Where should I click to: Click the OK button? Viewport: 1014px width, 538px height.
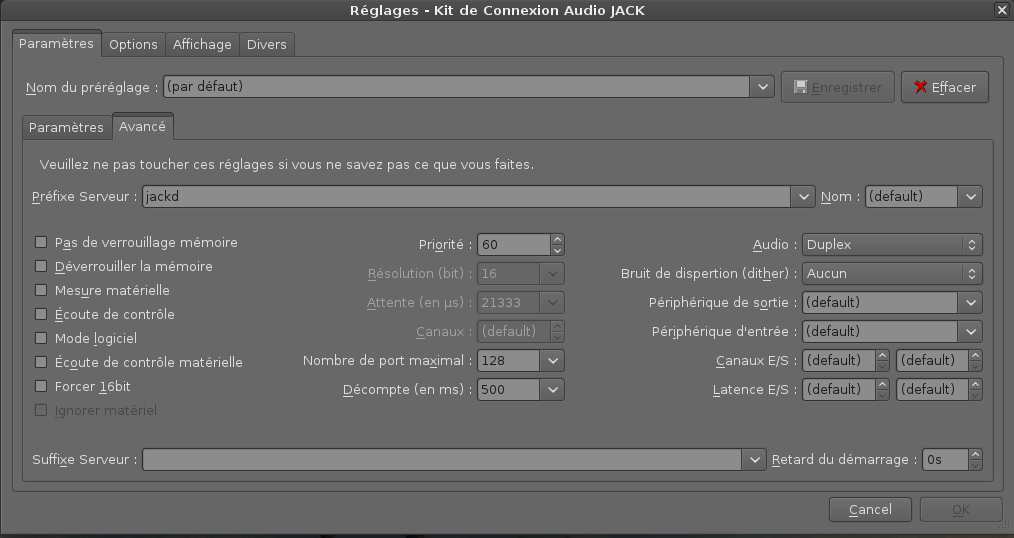pos(961,510)
